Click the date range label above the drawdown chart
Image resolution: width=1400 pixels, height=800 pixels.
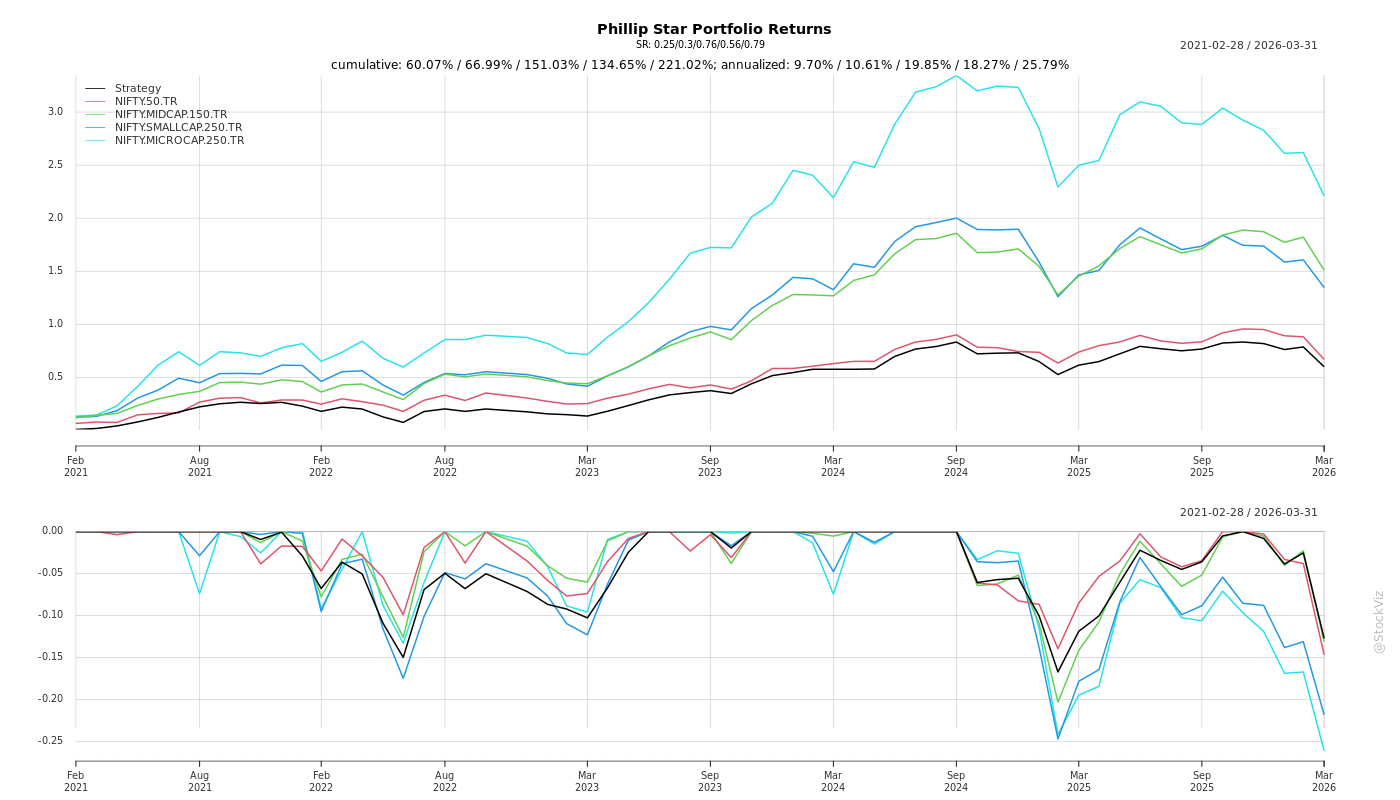pyautogui.click(x=1248, y=512)
